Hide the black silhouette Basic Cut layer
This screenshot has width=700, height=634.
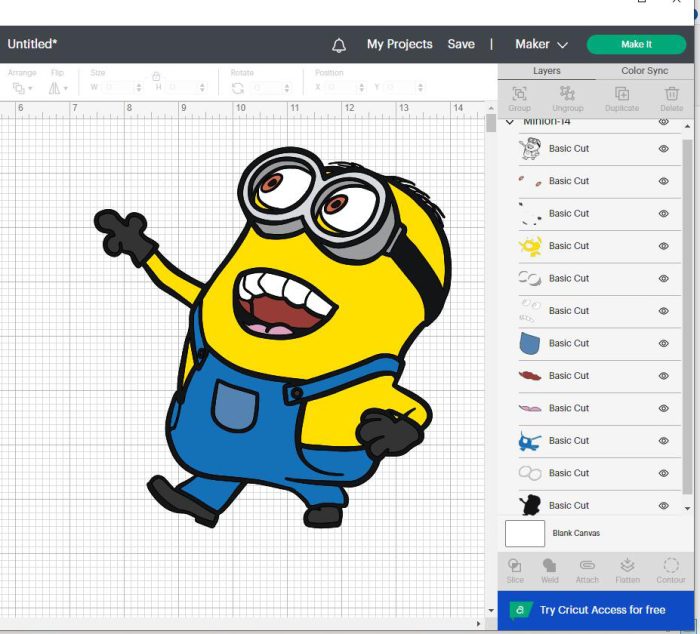[663, 505]
